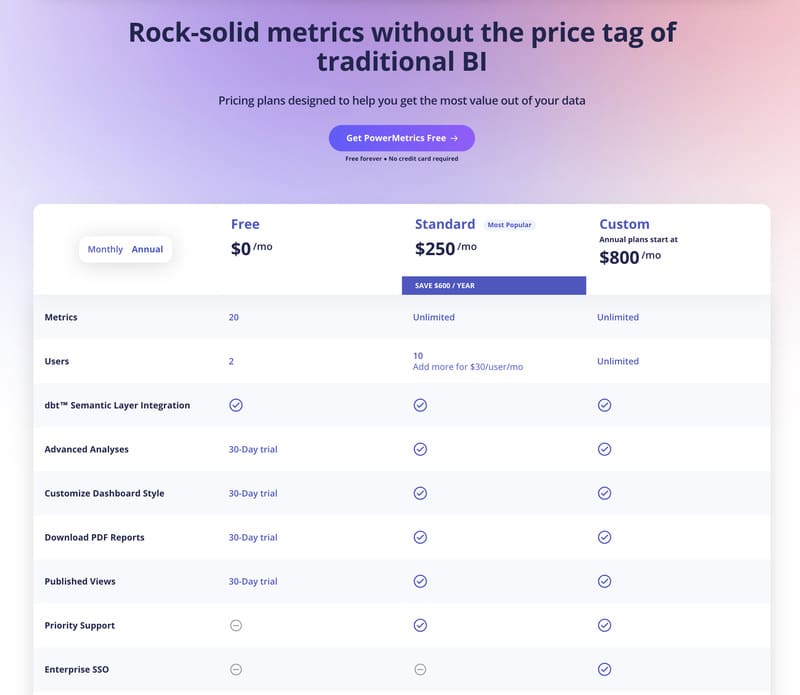
Task: Click the dbt Semantic Layer Integration label
Action: tap(117, 405)
